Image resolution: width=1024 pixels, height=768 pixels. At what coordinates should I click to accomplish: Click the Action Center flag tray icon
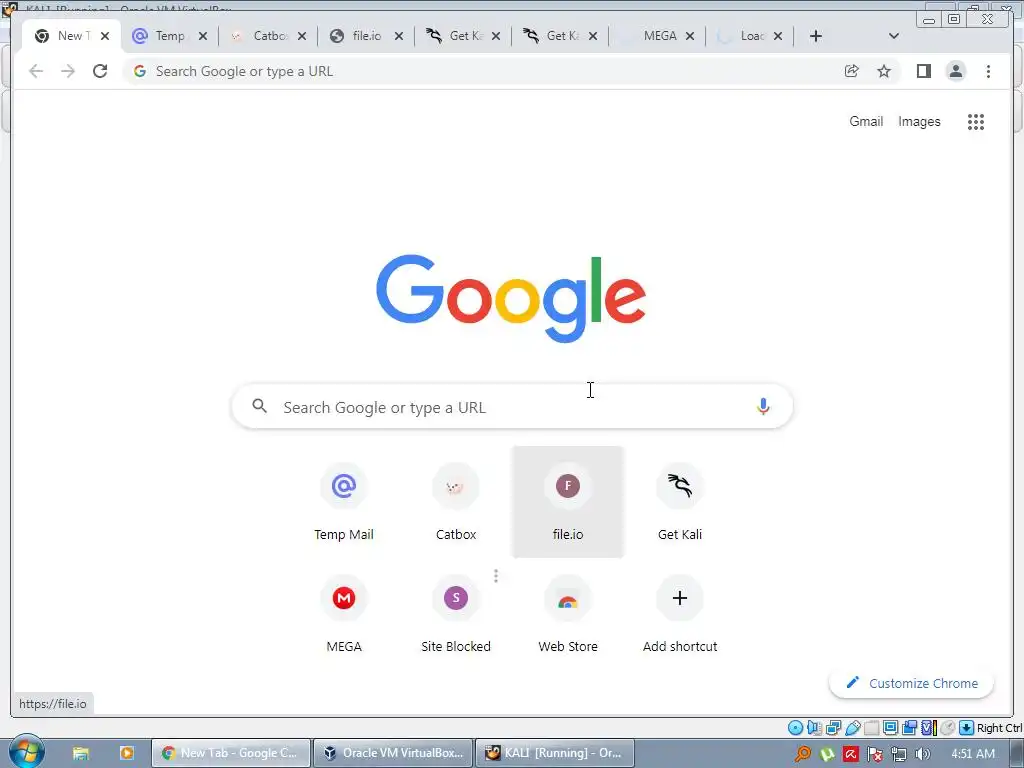coord(874,754)
